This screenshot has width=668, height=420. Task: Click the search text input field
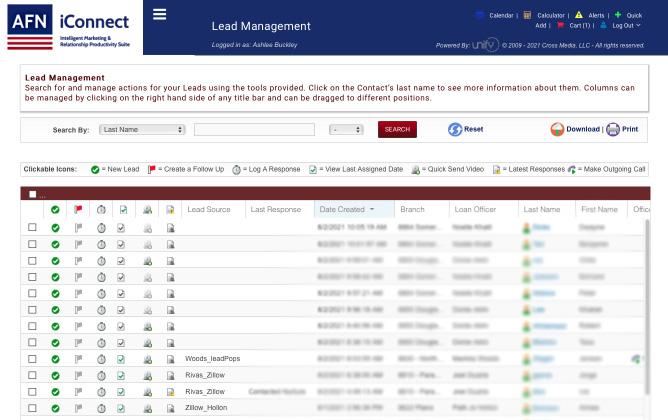[254, 129]
